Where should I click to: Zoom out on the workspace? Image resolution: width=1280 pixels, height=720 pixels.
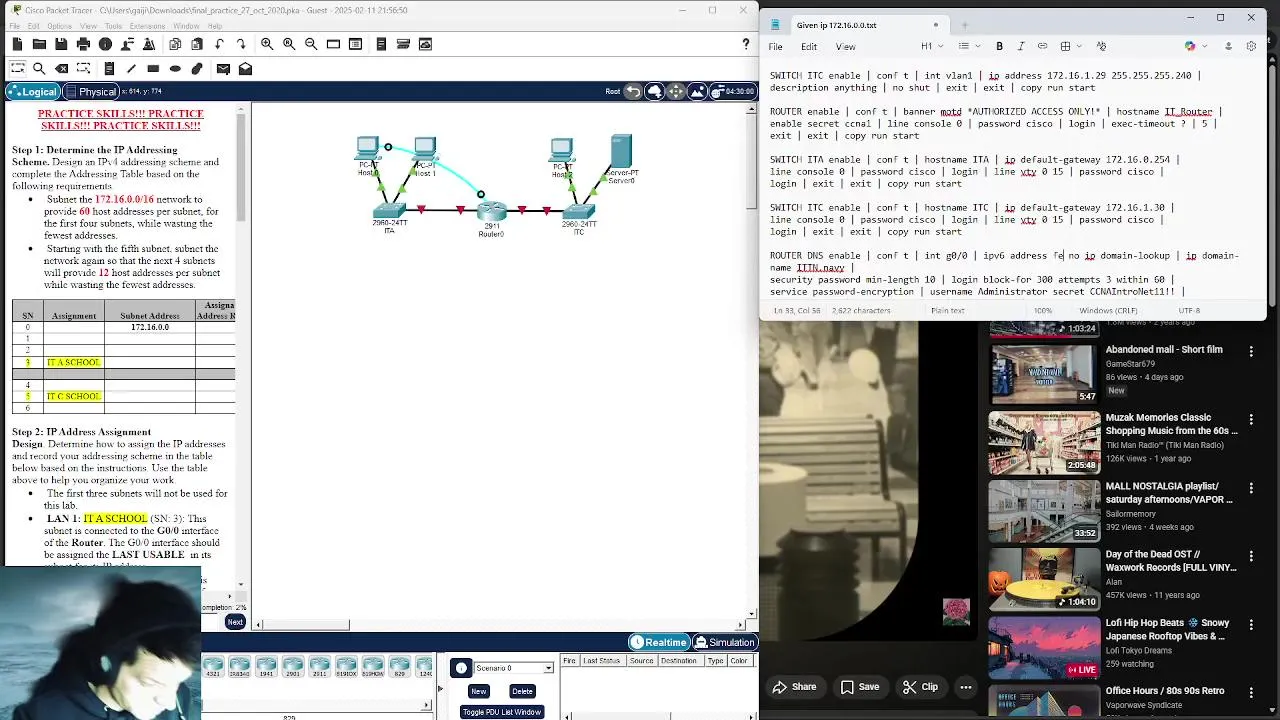[x=311, y=44]
